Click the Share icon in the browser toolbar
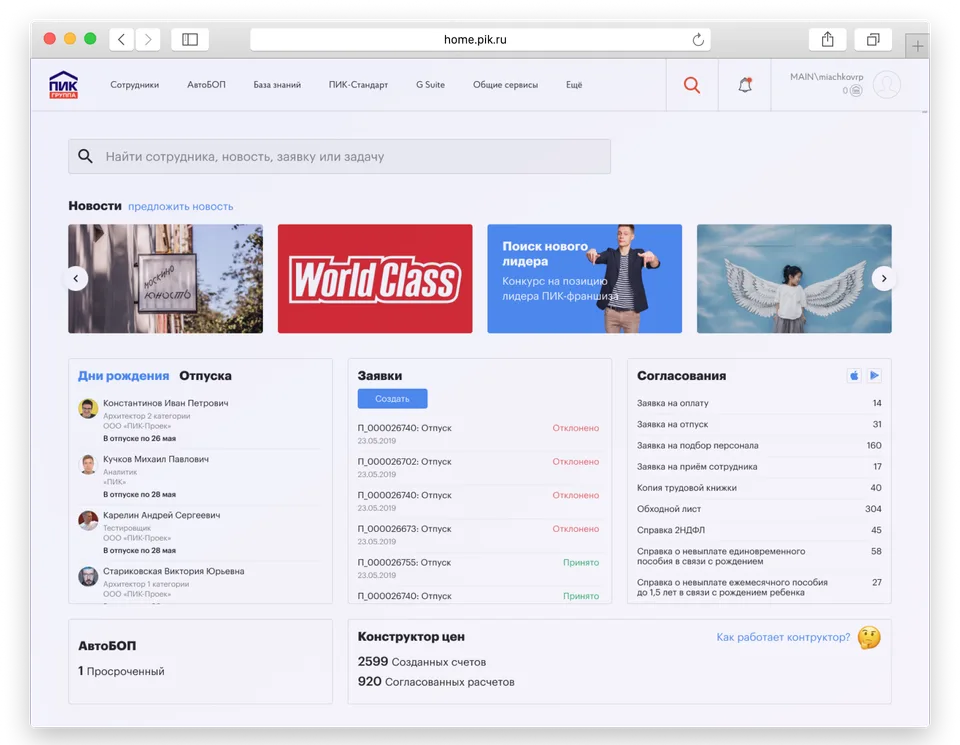Image resolution: width=960 pixels, height=745 pixels. 826,39
